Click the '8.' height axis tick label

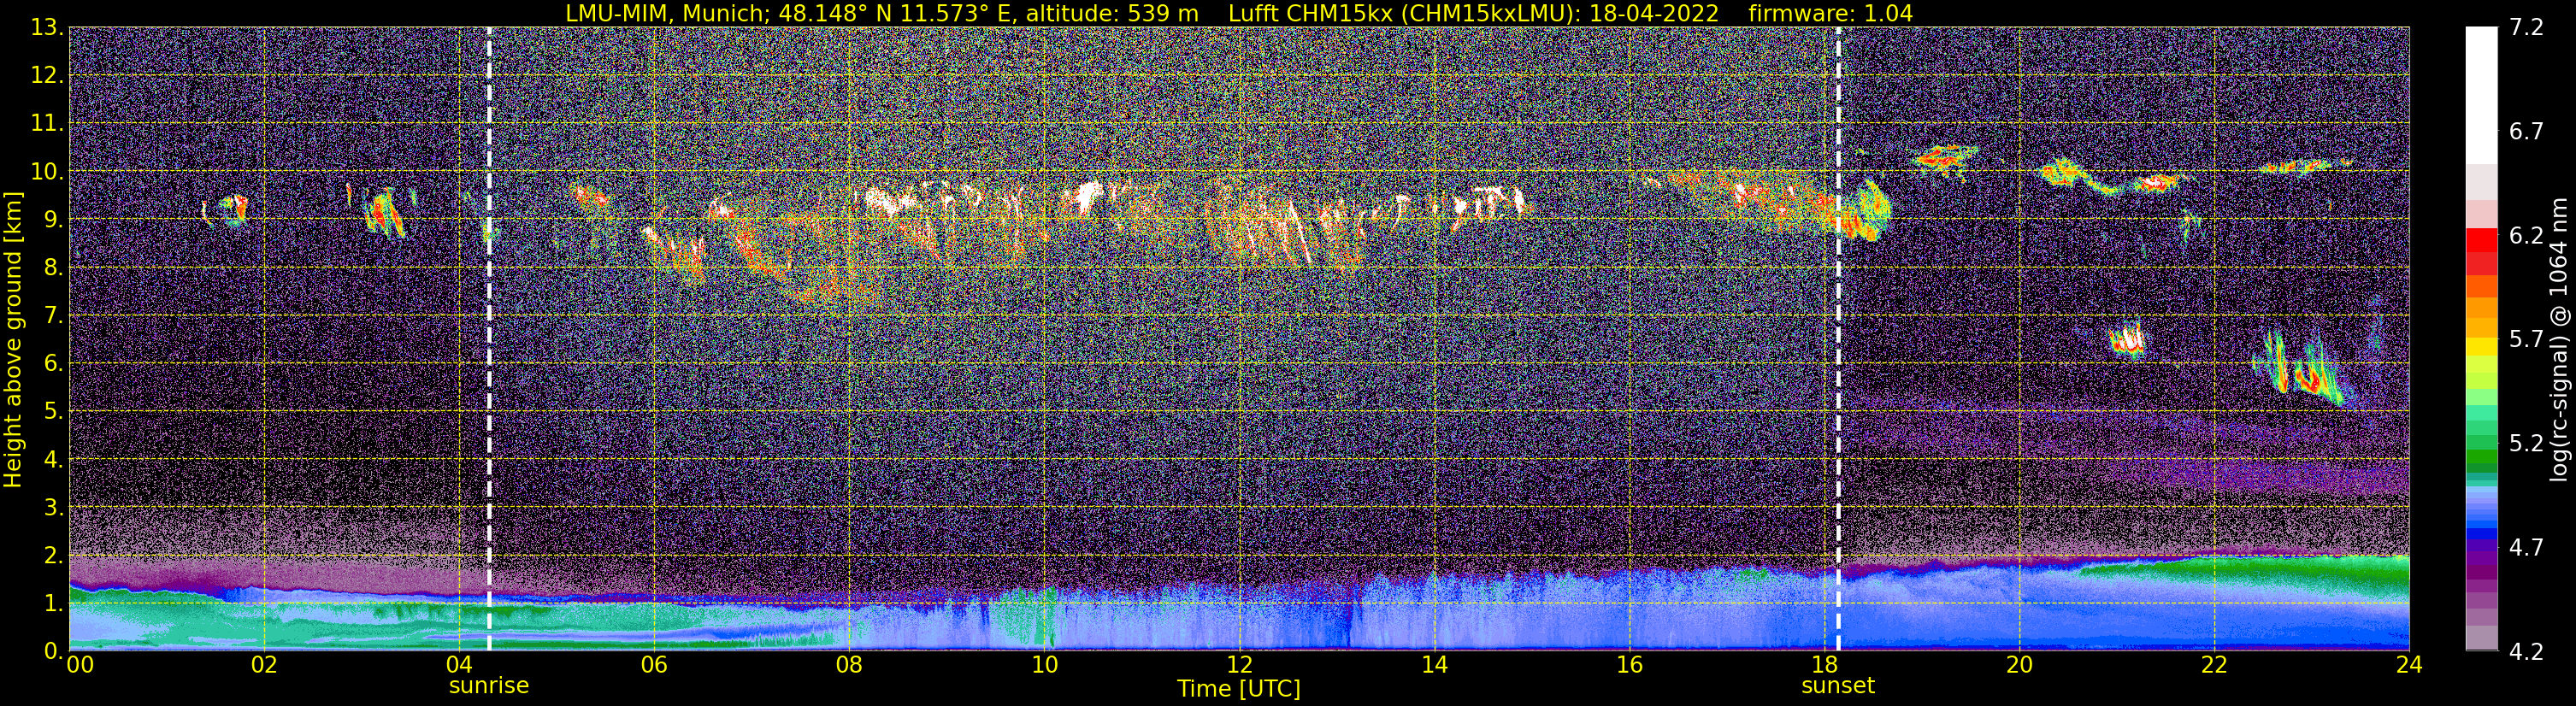click(53, 268)
